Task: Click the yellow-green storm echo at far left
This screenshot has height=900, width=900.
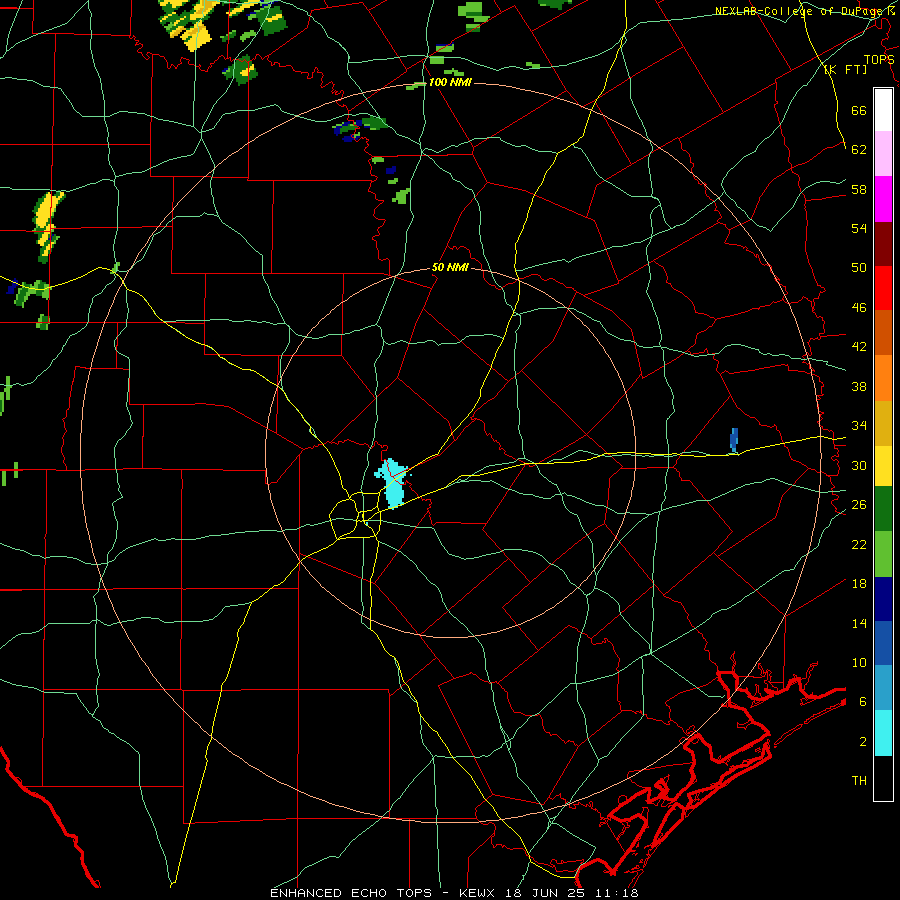Action: pyautogui.click(x=48, y=226)
